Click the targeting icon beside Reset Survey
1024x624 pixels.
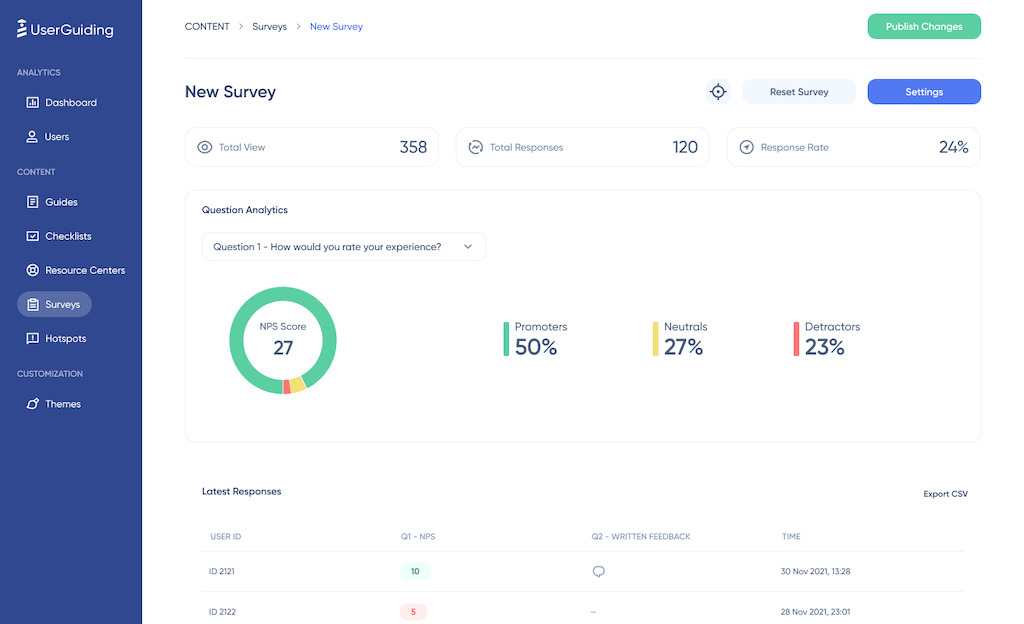tap(718, 91)
